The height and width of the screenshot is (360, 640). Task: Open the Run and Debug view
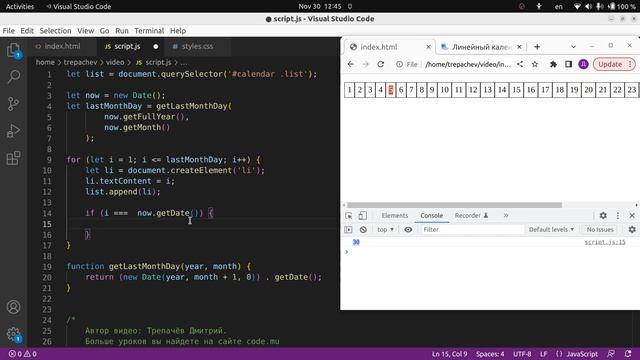coord(13,131)
